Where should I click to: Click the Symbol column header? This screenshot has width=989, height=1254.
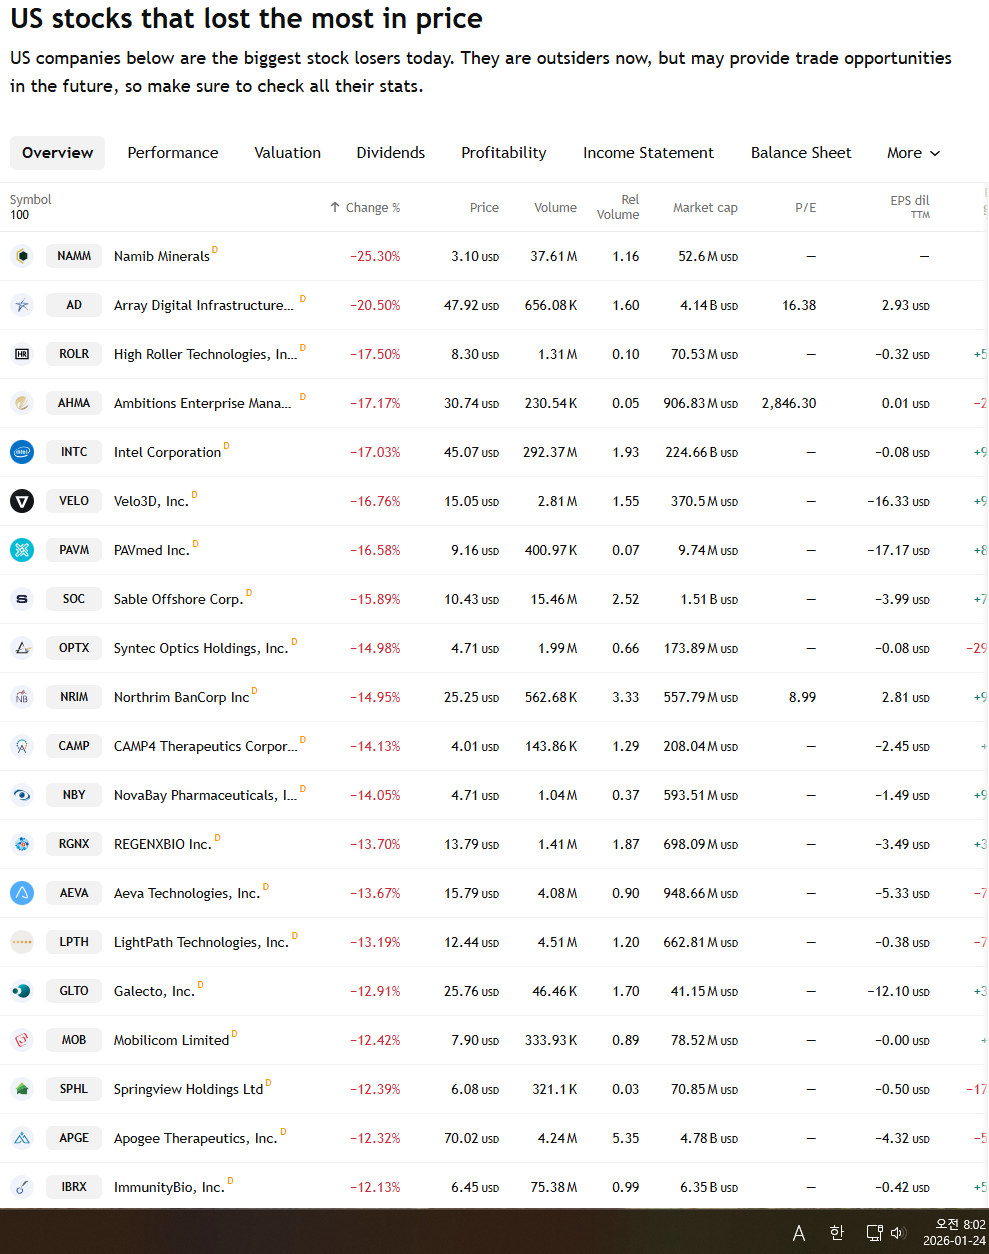(x=31, y=200)
